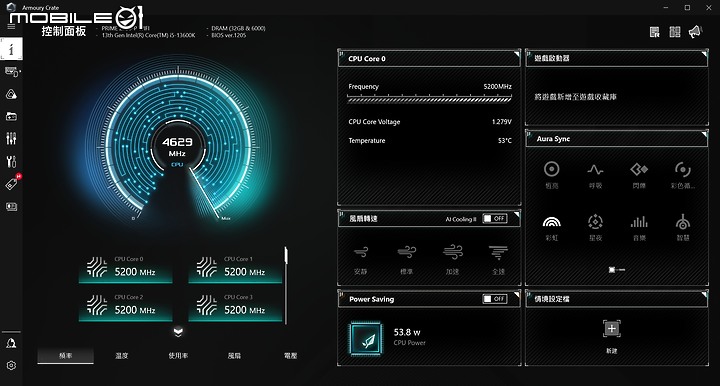Select the CPU Core 0 5200 MHz card
Screen dimensions: 720x386
(125, 268)
